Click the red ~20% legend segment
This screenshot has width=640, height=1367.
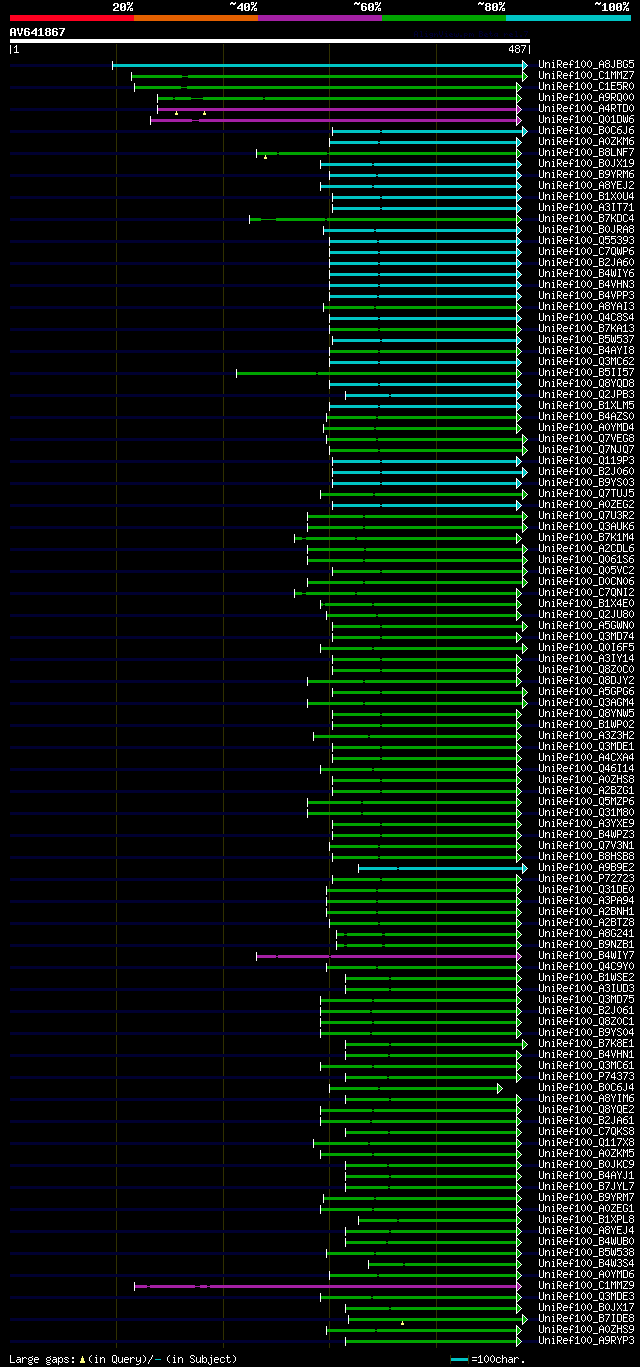[71, 18]
